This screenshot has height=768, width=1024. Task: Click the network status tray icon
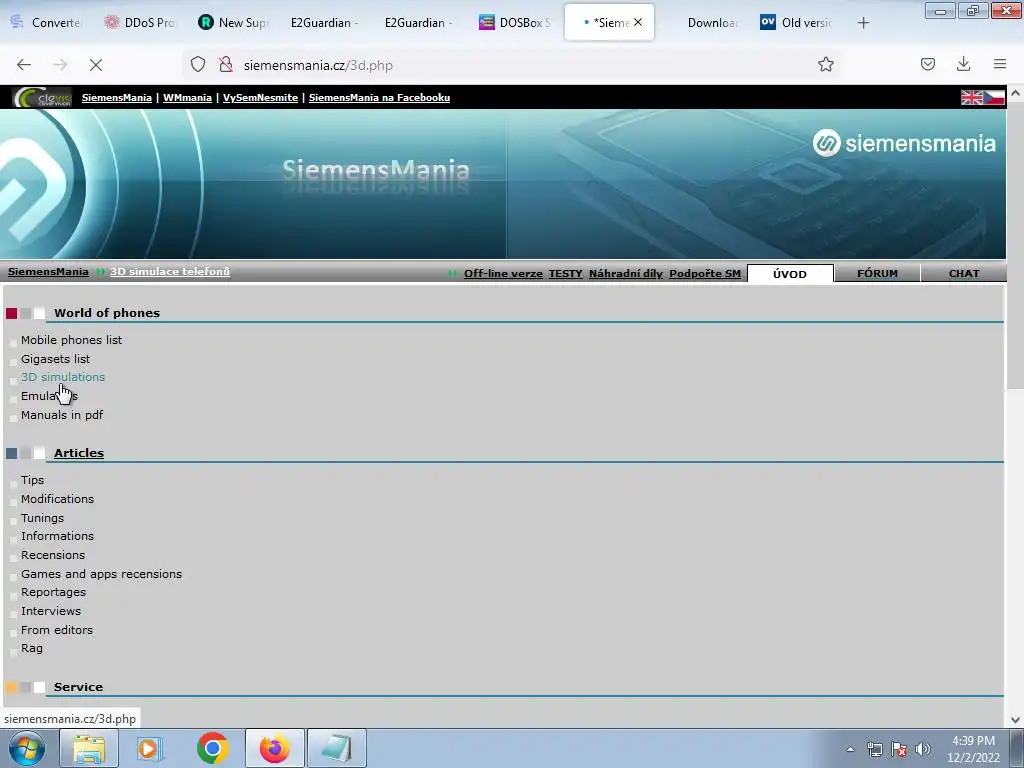(874, 749)
